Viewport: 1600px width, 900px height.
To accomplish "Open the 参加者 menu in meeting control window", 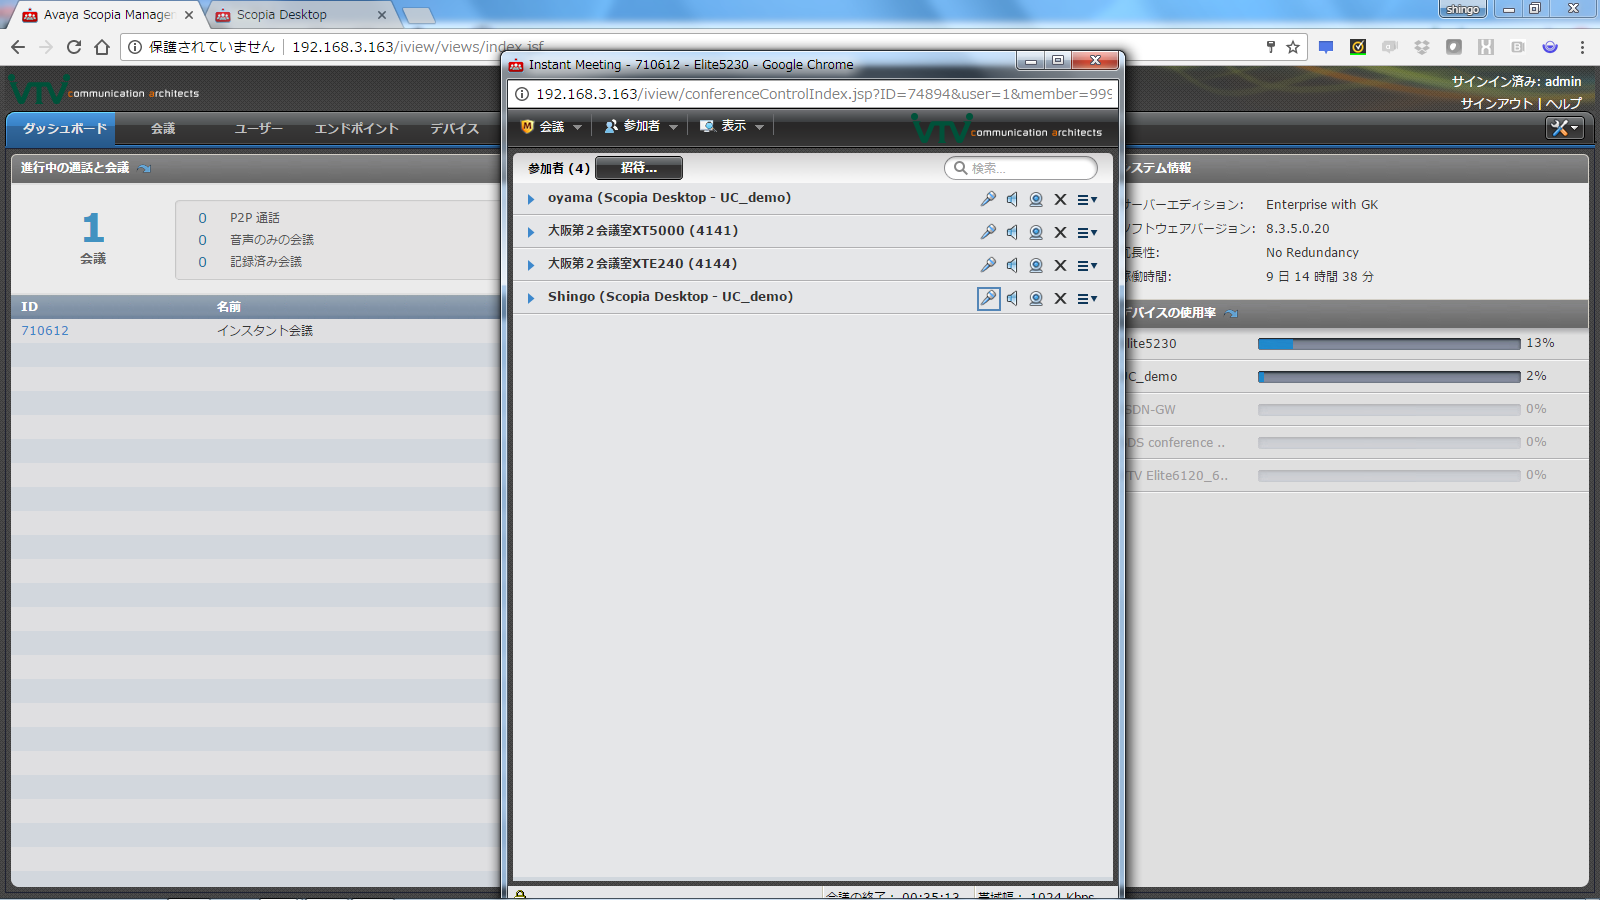I will (x=641, y=126).
